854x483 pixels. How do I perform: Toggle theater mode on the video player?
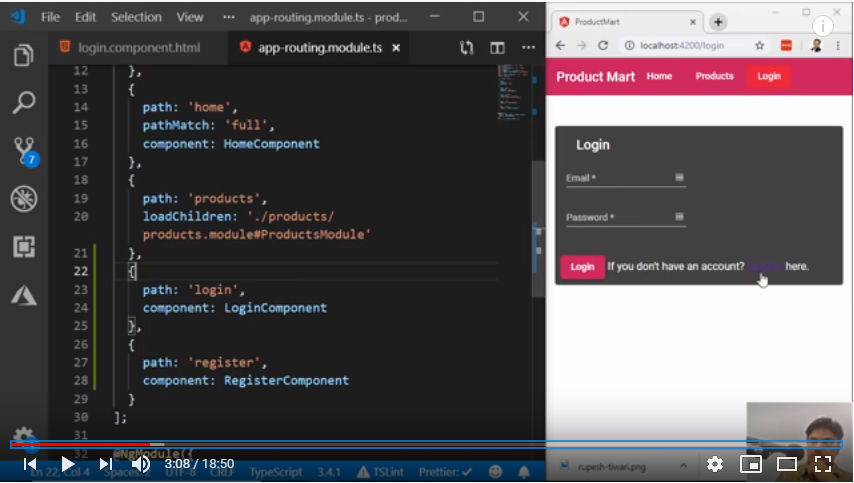787,464
